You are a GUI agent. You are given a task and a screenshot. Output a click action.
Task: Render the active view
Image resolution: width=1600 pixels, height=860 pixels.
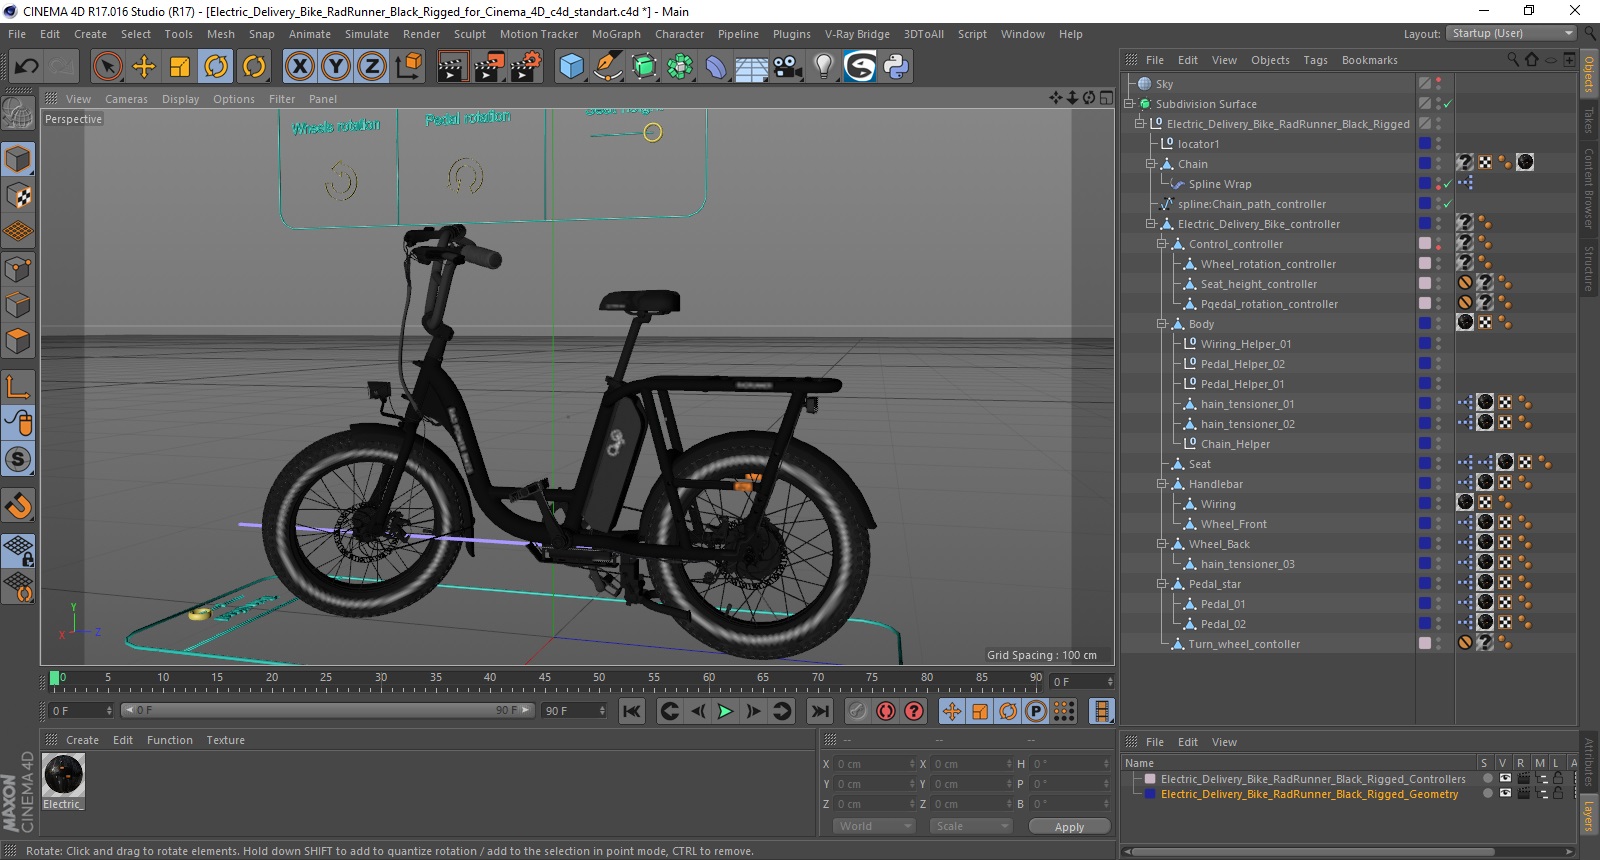click(x=451, y=67)
